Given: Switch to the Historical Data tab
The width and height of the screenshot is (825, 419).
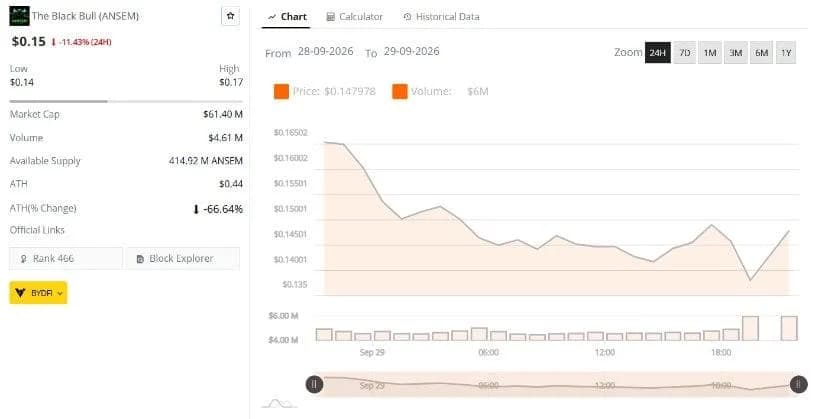Looking at the screenshot, I should pyautogui.click(x=441, y=17).
